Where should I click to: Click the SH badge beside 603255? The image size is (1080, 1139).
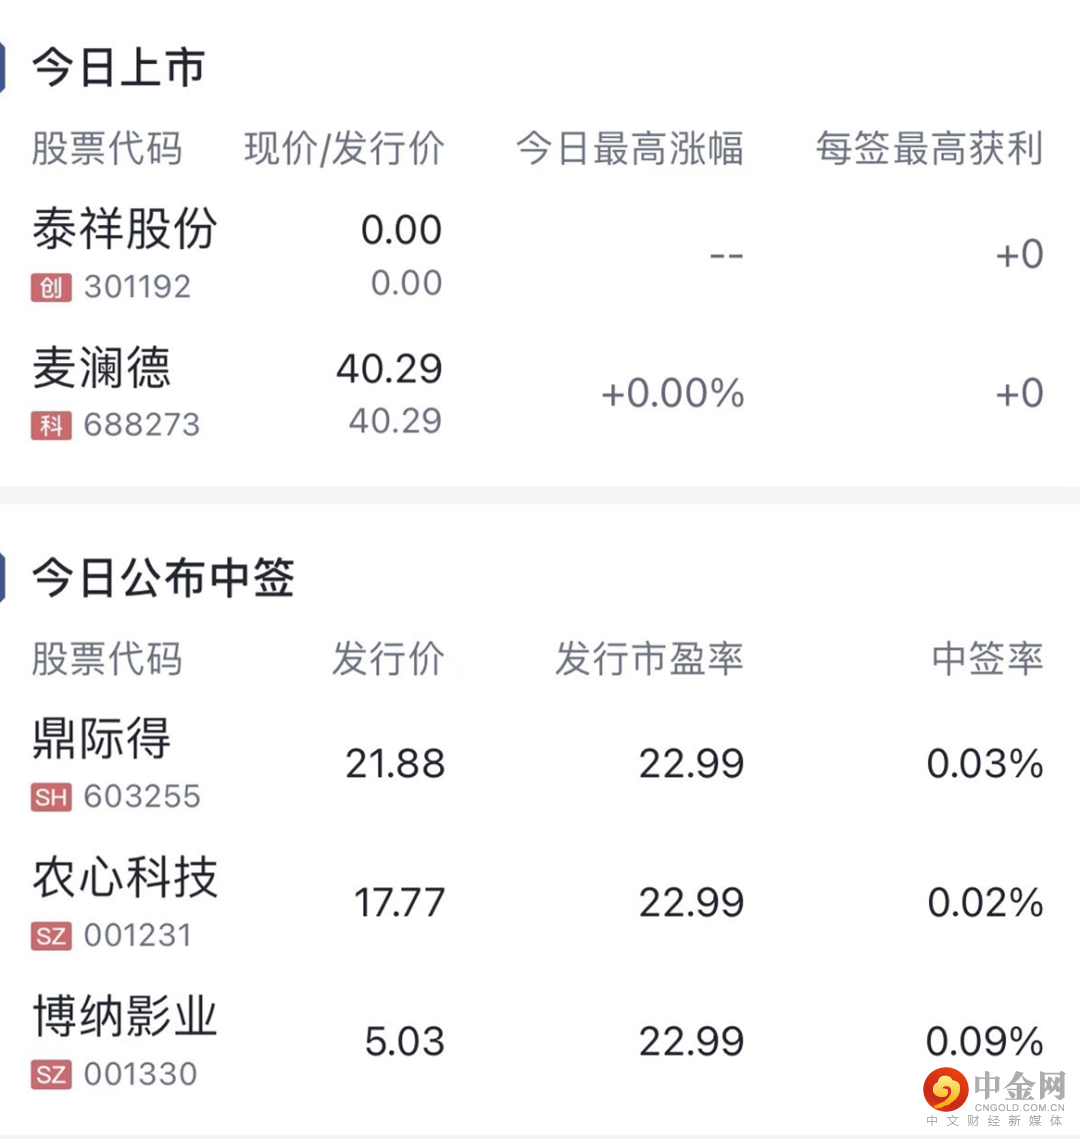pyautogui.click(x=51, y=797)
